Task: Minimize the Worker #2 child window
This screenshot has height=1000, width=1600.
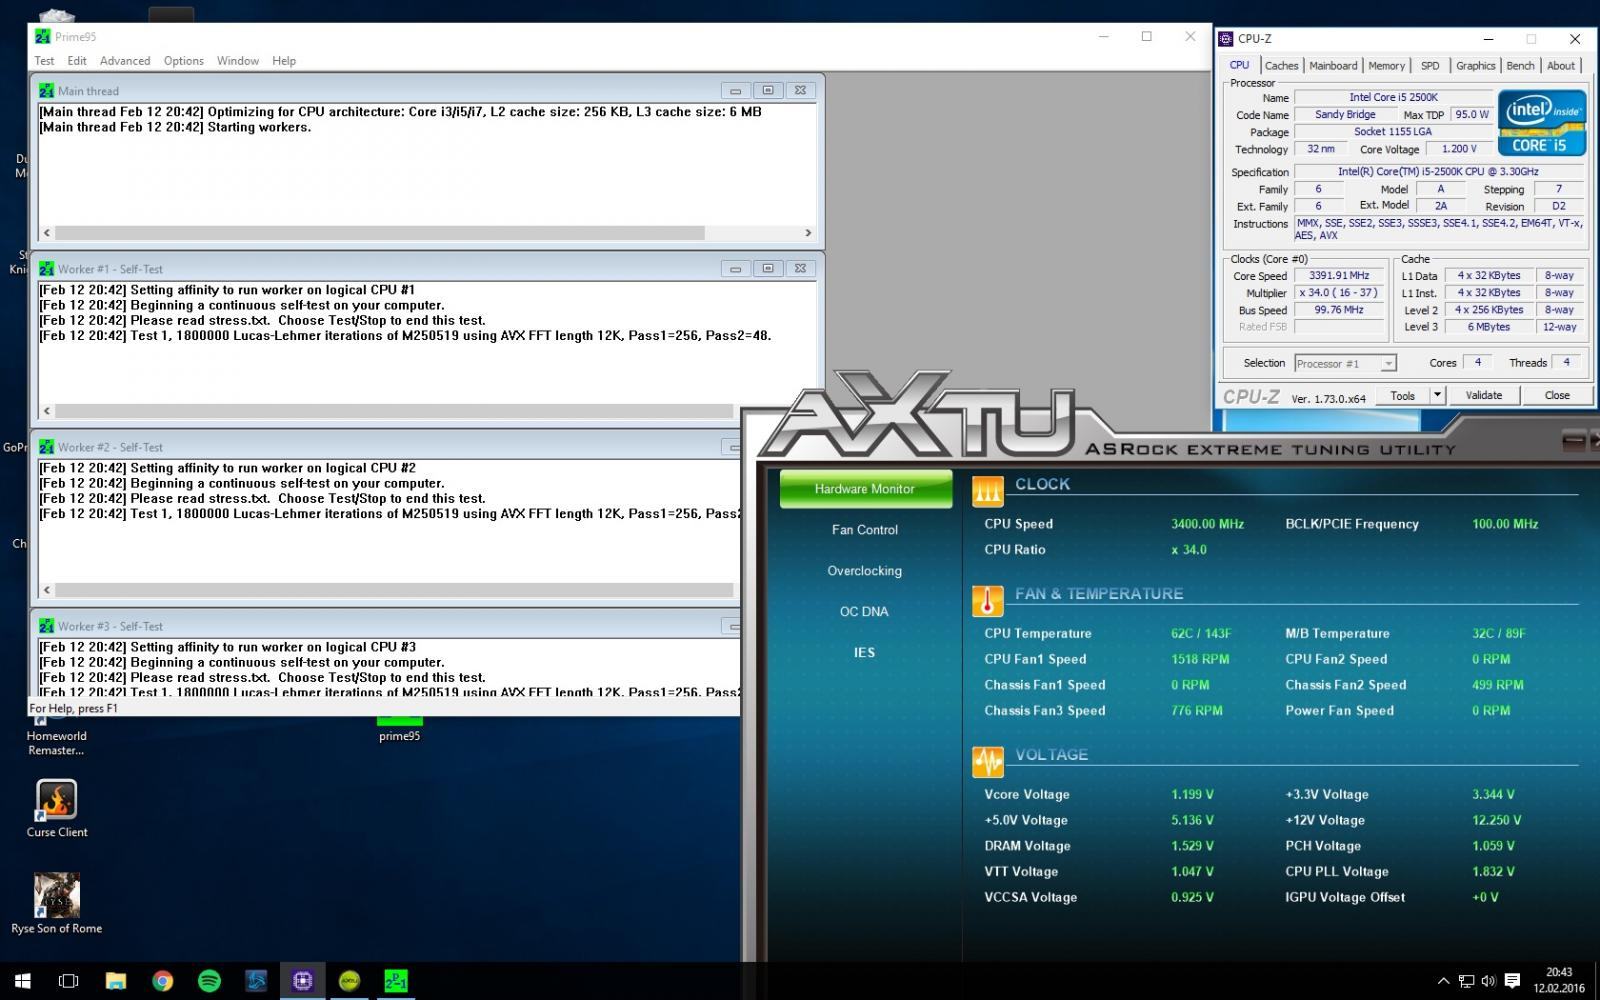Action: tap(733, 447)
